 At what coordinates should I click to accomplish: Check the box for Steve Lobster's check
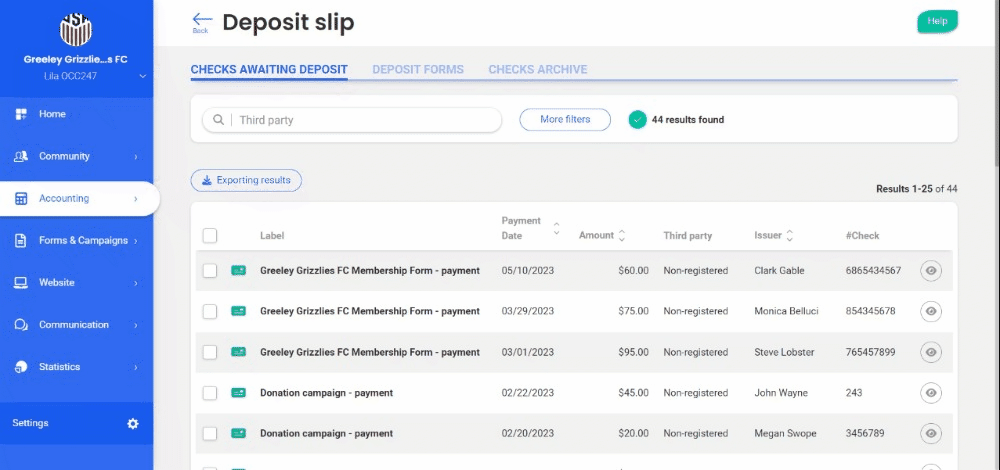pyautogui.click(x=210, y=352)
